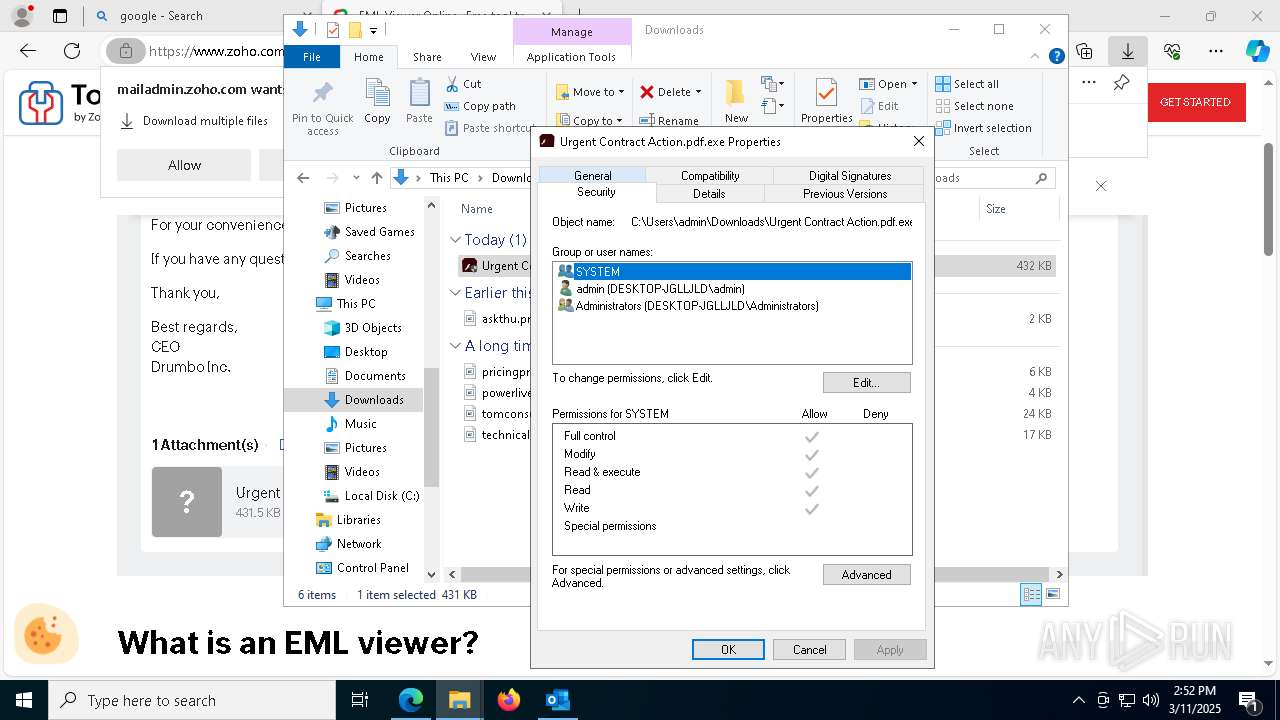Click Select none in ribbon
Screen dimensions: 1280x720
click(974, 106)
